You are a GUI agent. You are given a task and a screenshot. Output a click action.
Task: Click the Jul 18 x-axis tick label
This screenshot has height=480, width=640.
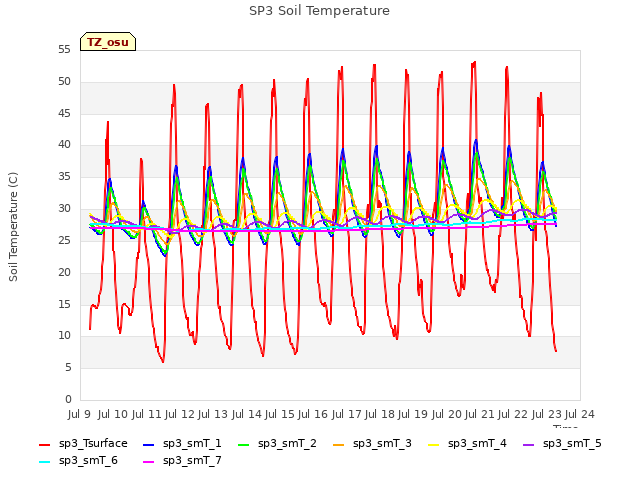[x=380, y=415]
